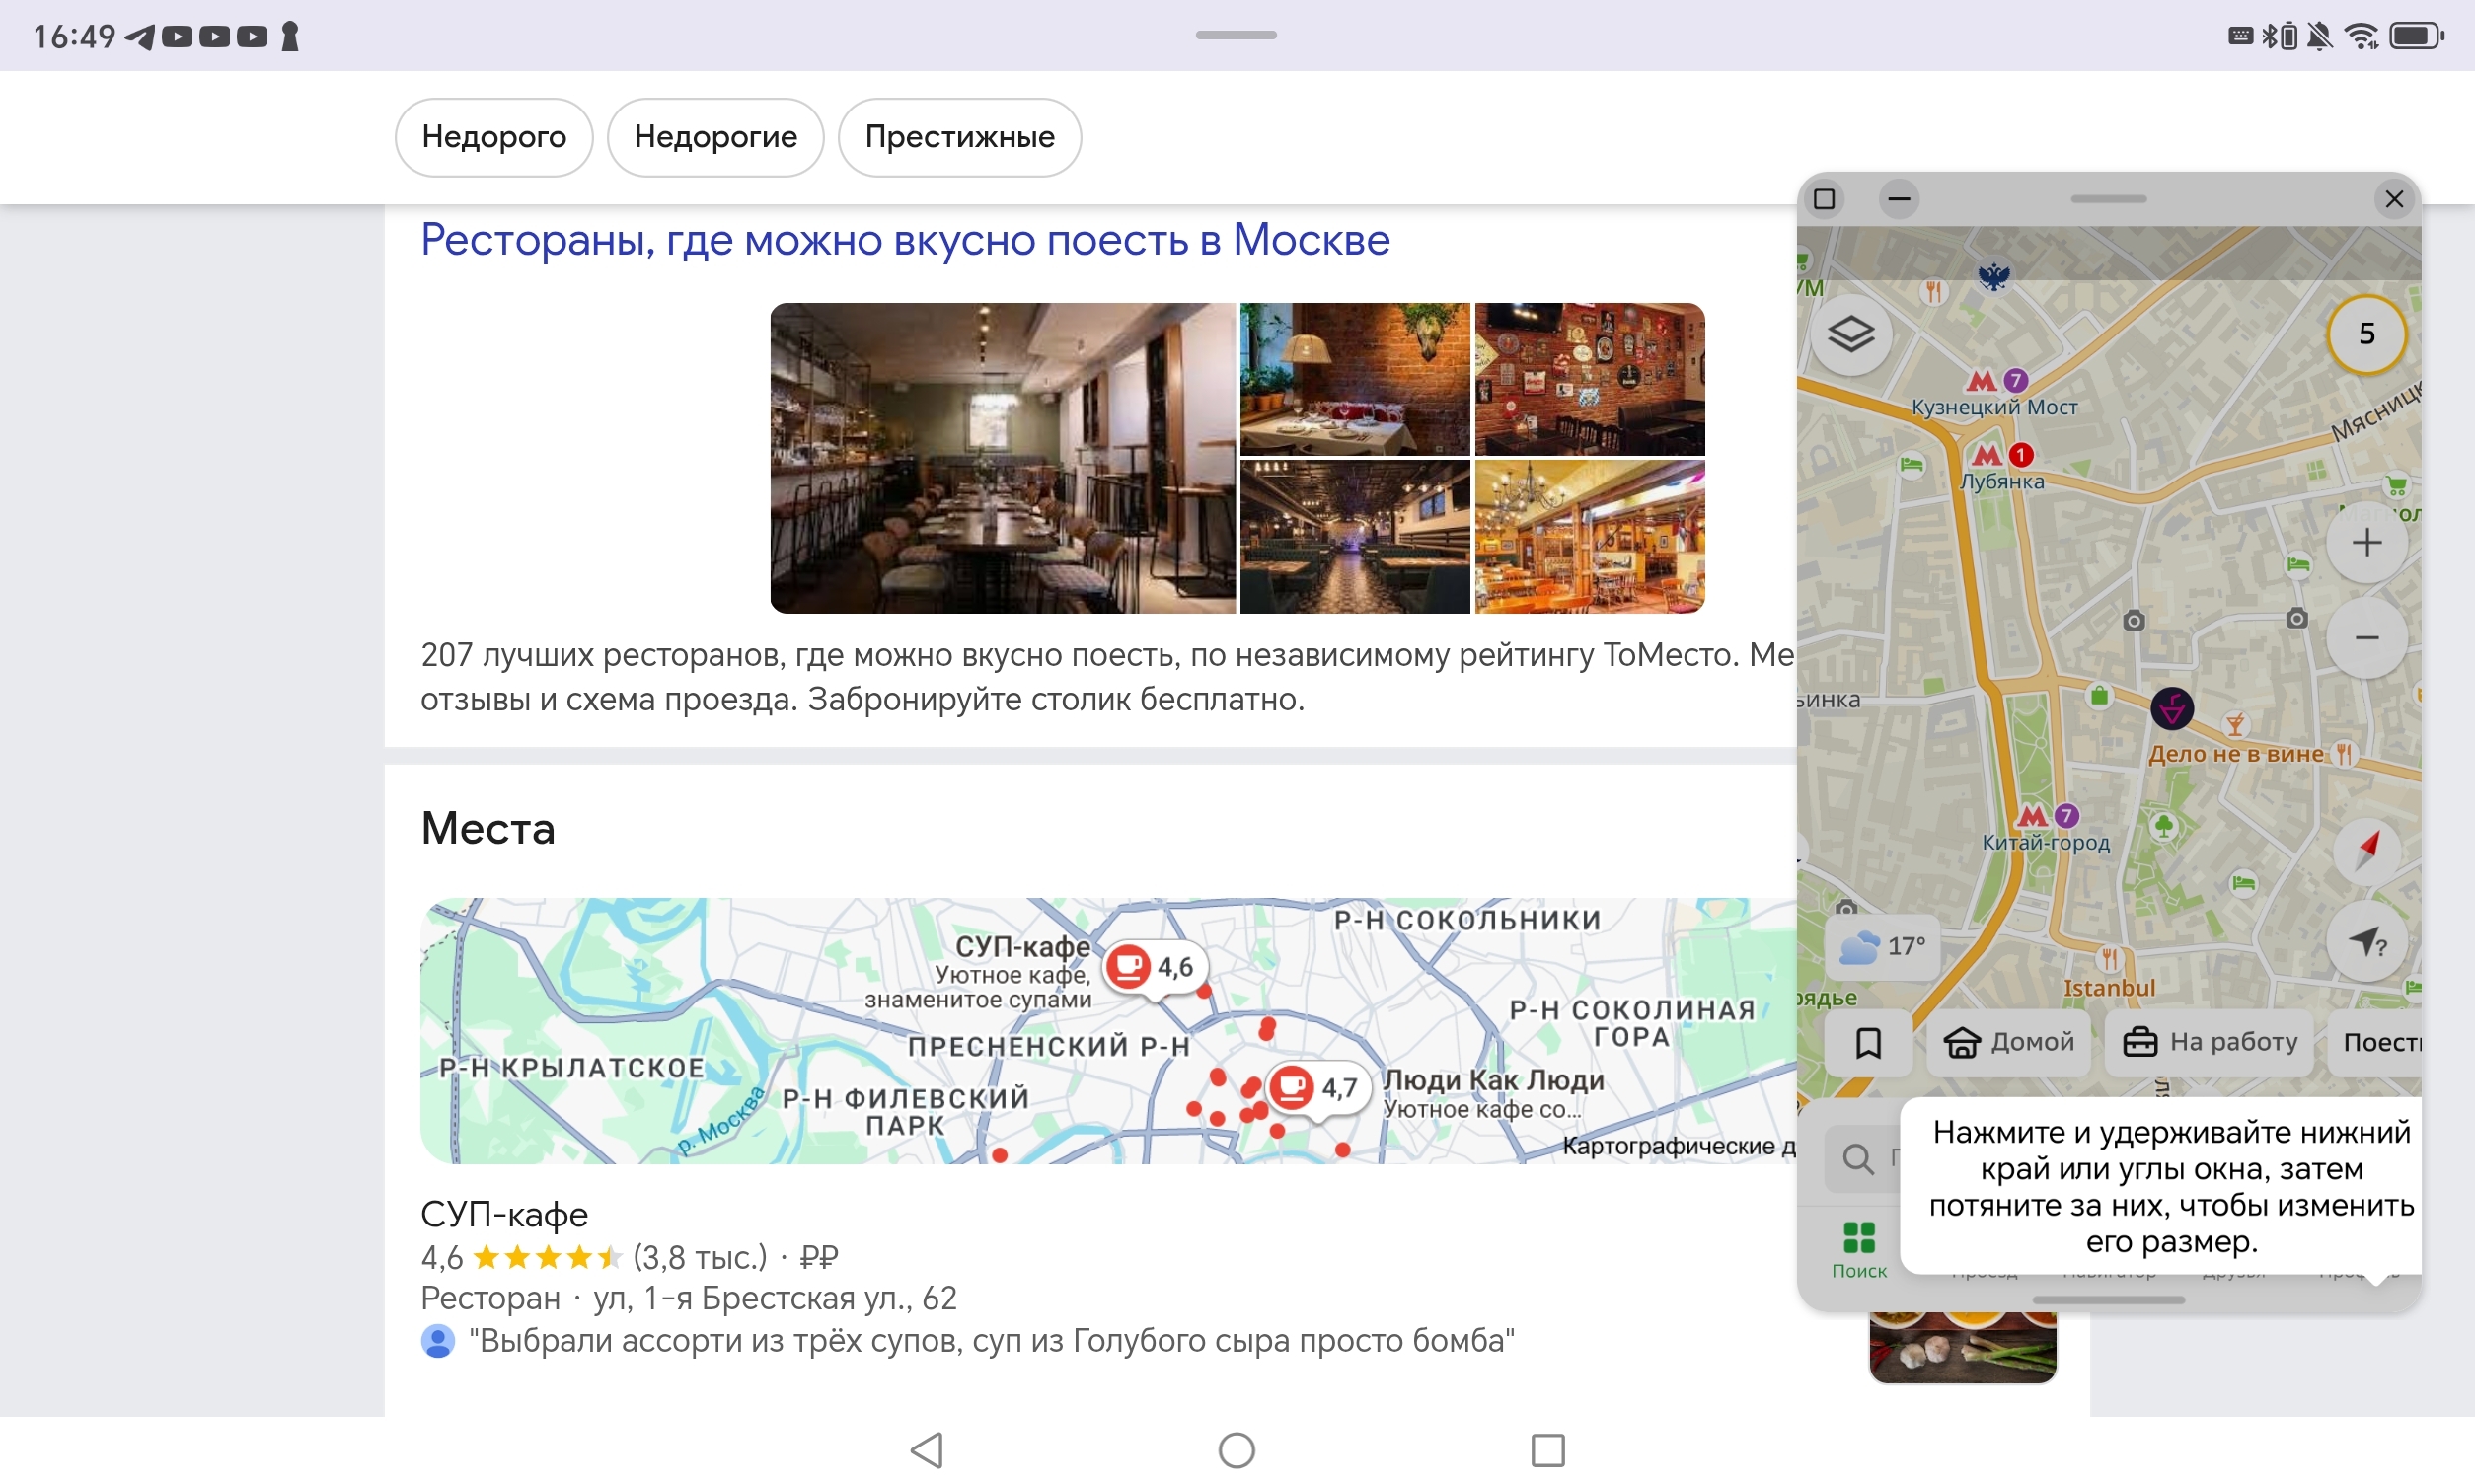2475x1484 pixels.
Task: Tap the На работу route shortcut
Action: click(2210, 1043)
